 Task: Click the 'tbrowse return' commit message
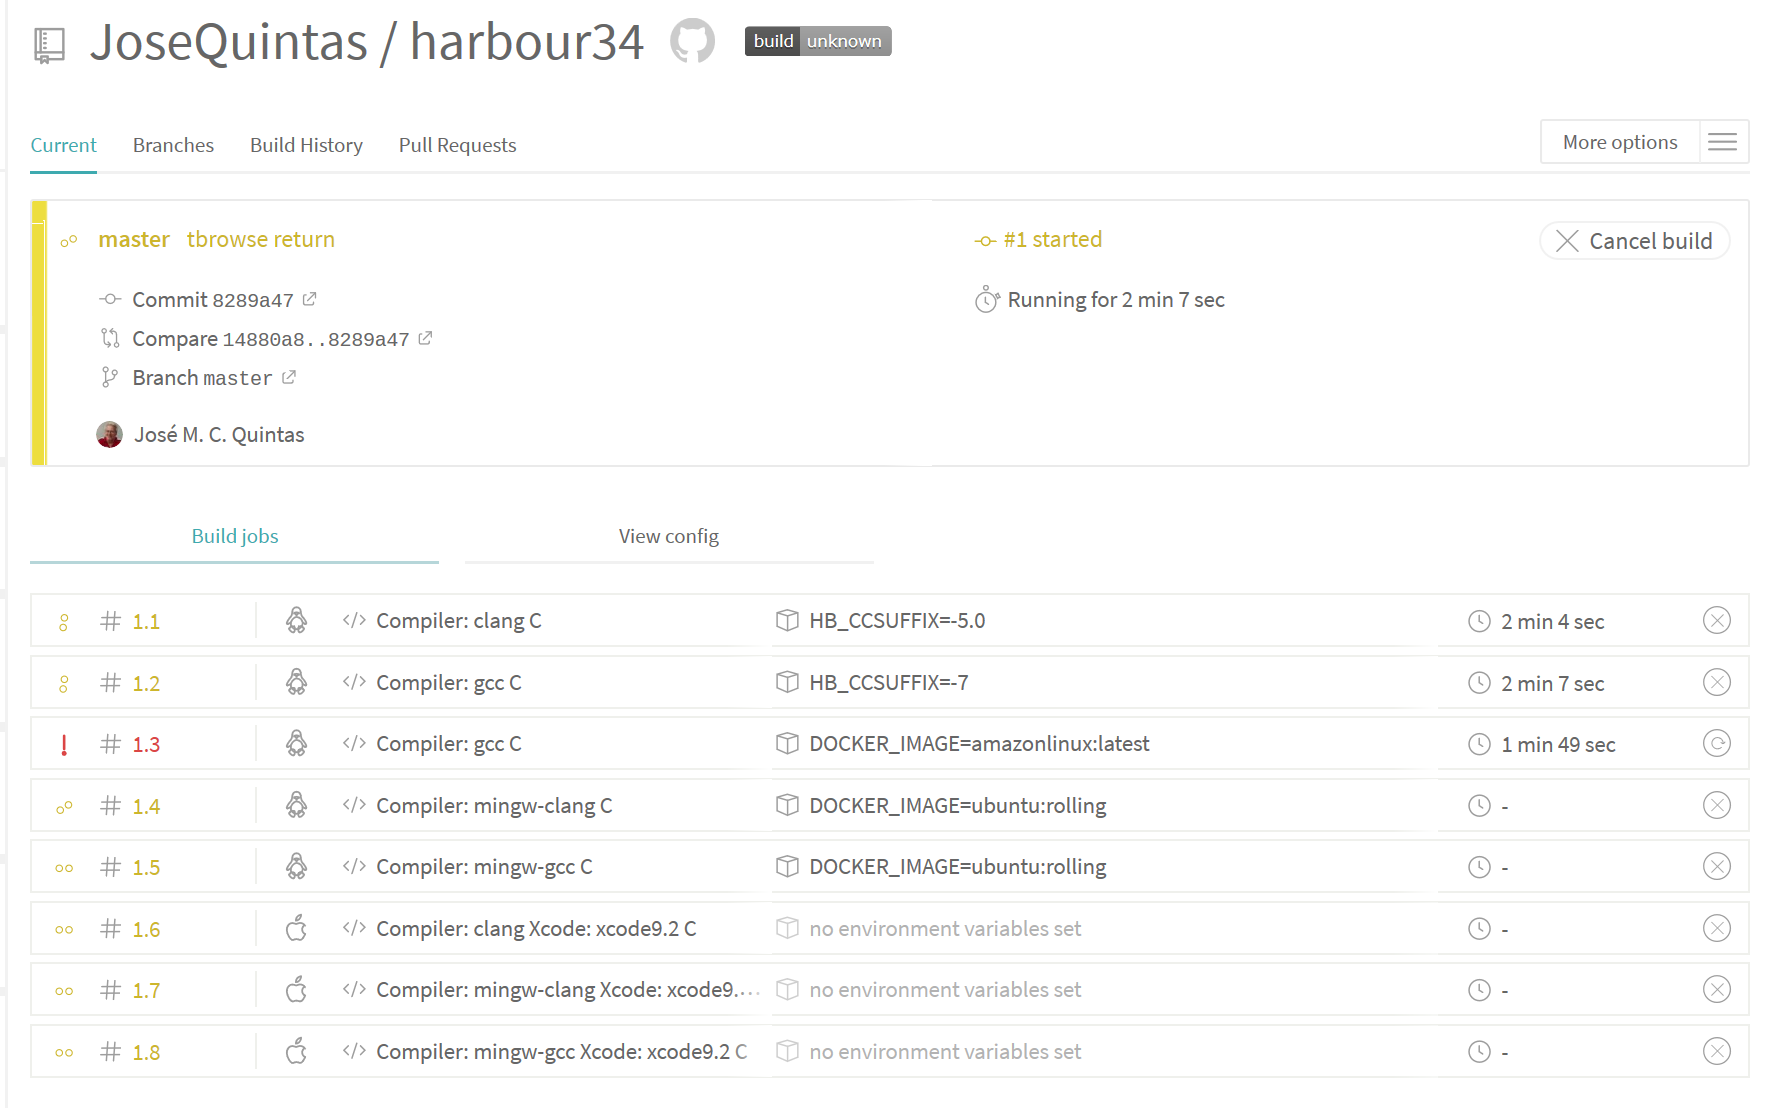click(260, 240)
